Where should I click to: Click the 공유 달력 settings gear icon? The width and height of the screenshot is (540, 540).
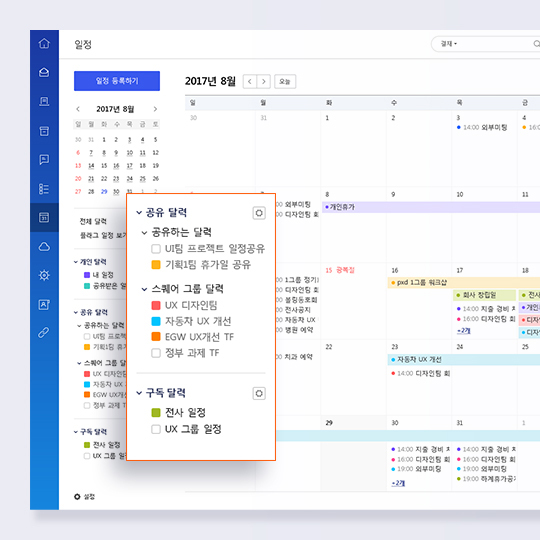click(x=259, y=213)
